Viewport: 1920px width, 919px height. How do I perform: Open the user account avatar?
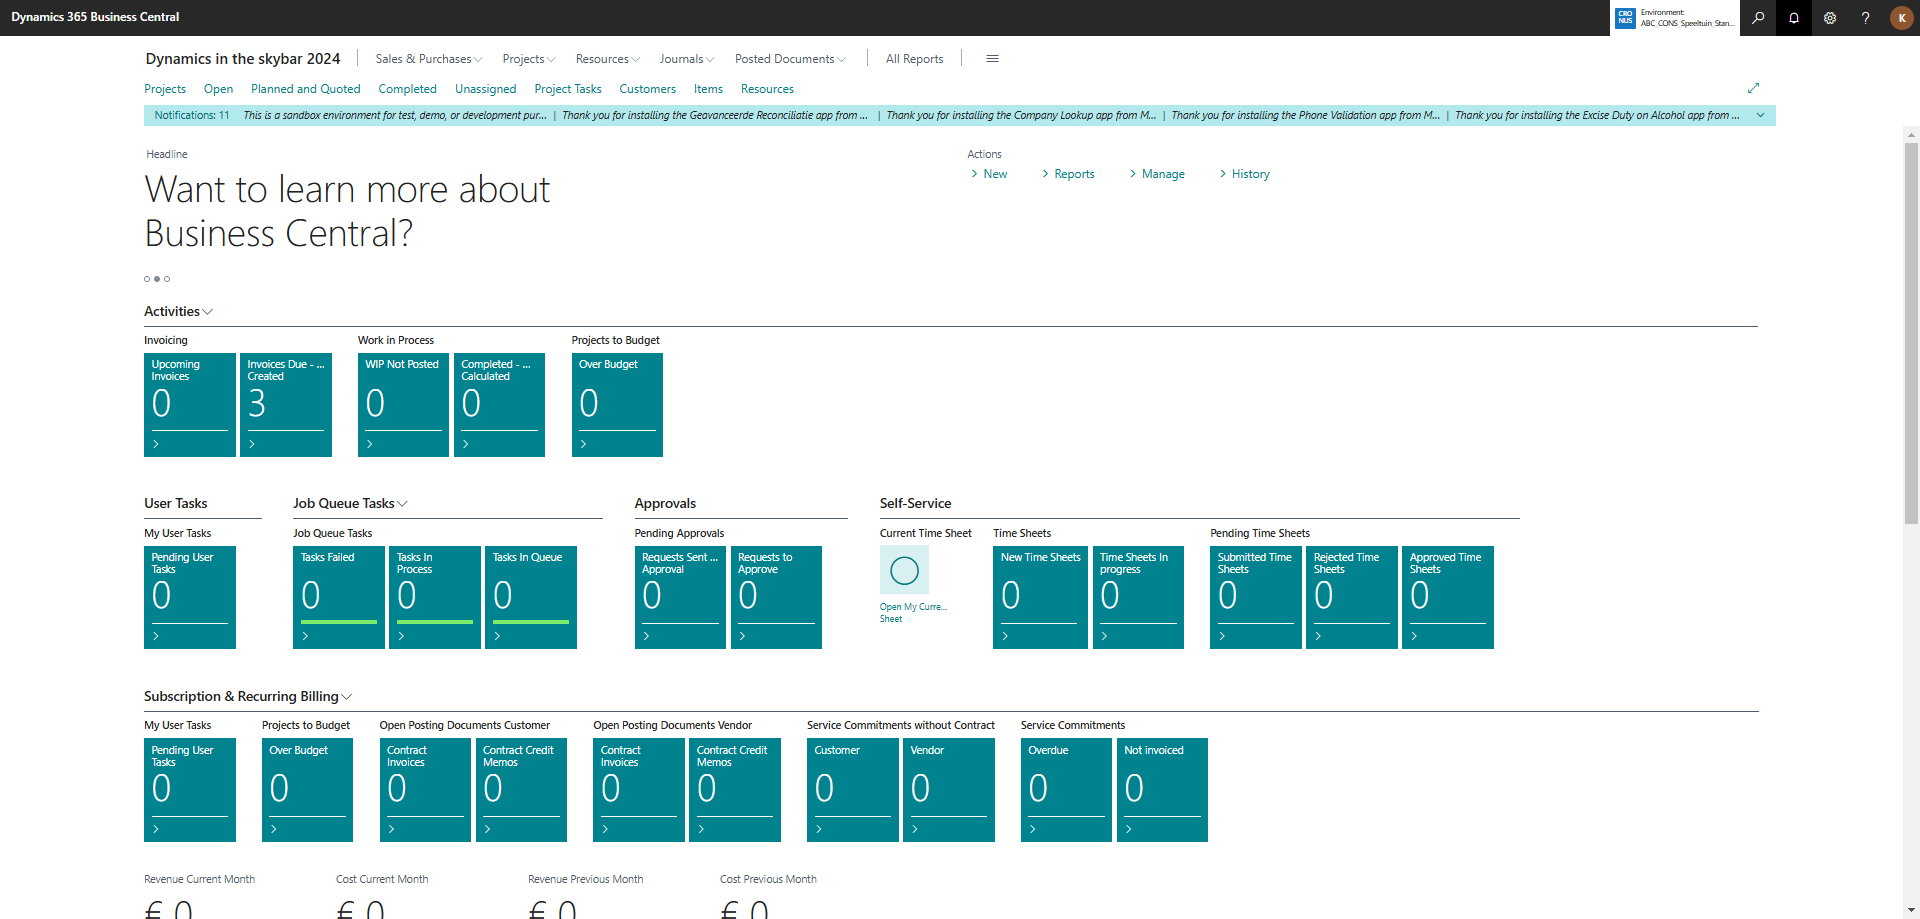tap(1901, 18)
